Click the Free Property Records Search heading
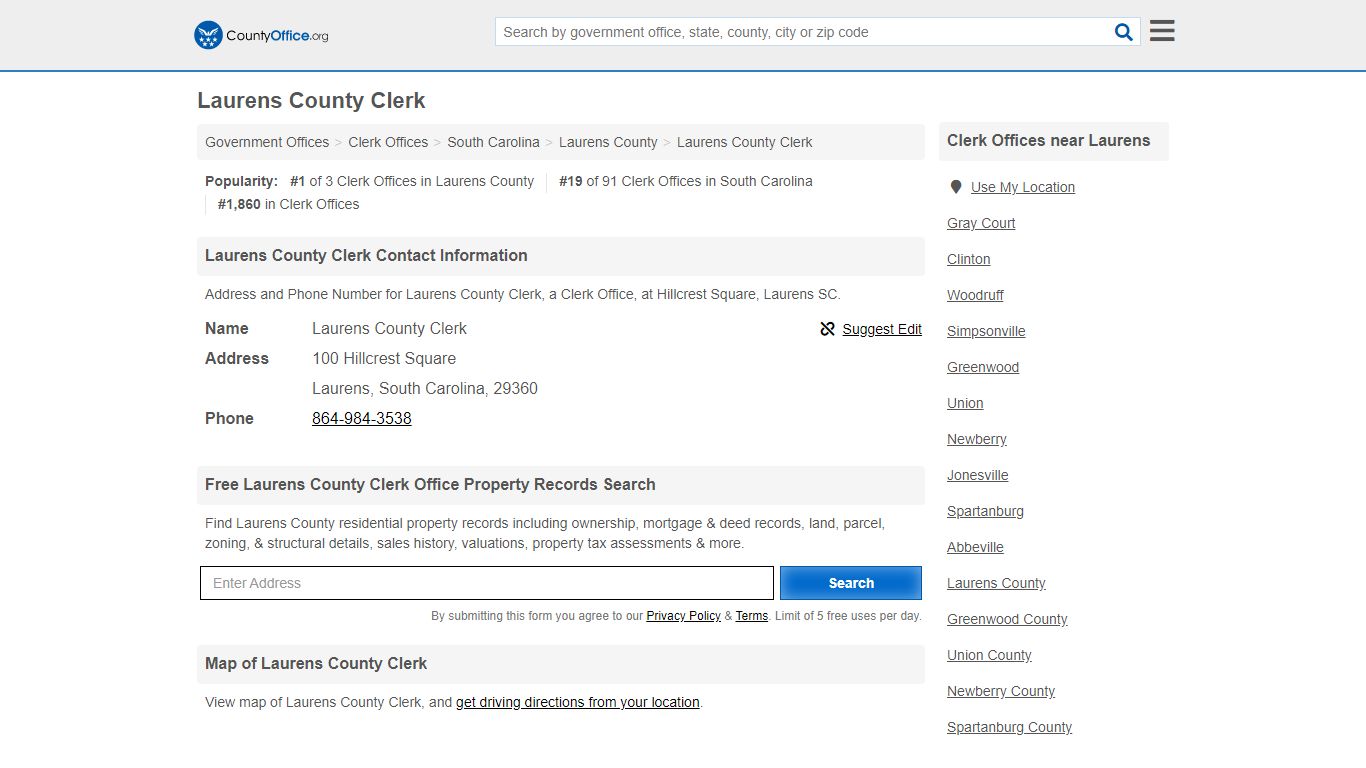Viewport: 1366px width, 768px height. (x=430, y=485)
